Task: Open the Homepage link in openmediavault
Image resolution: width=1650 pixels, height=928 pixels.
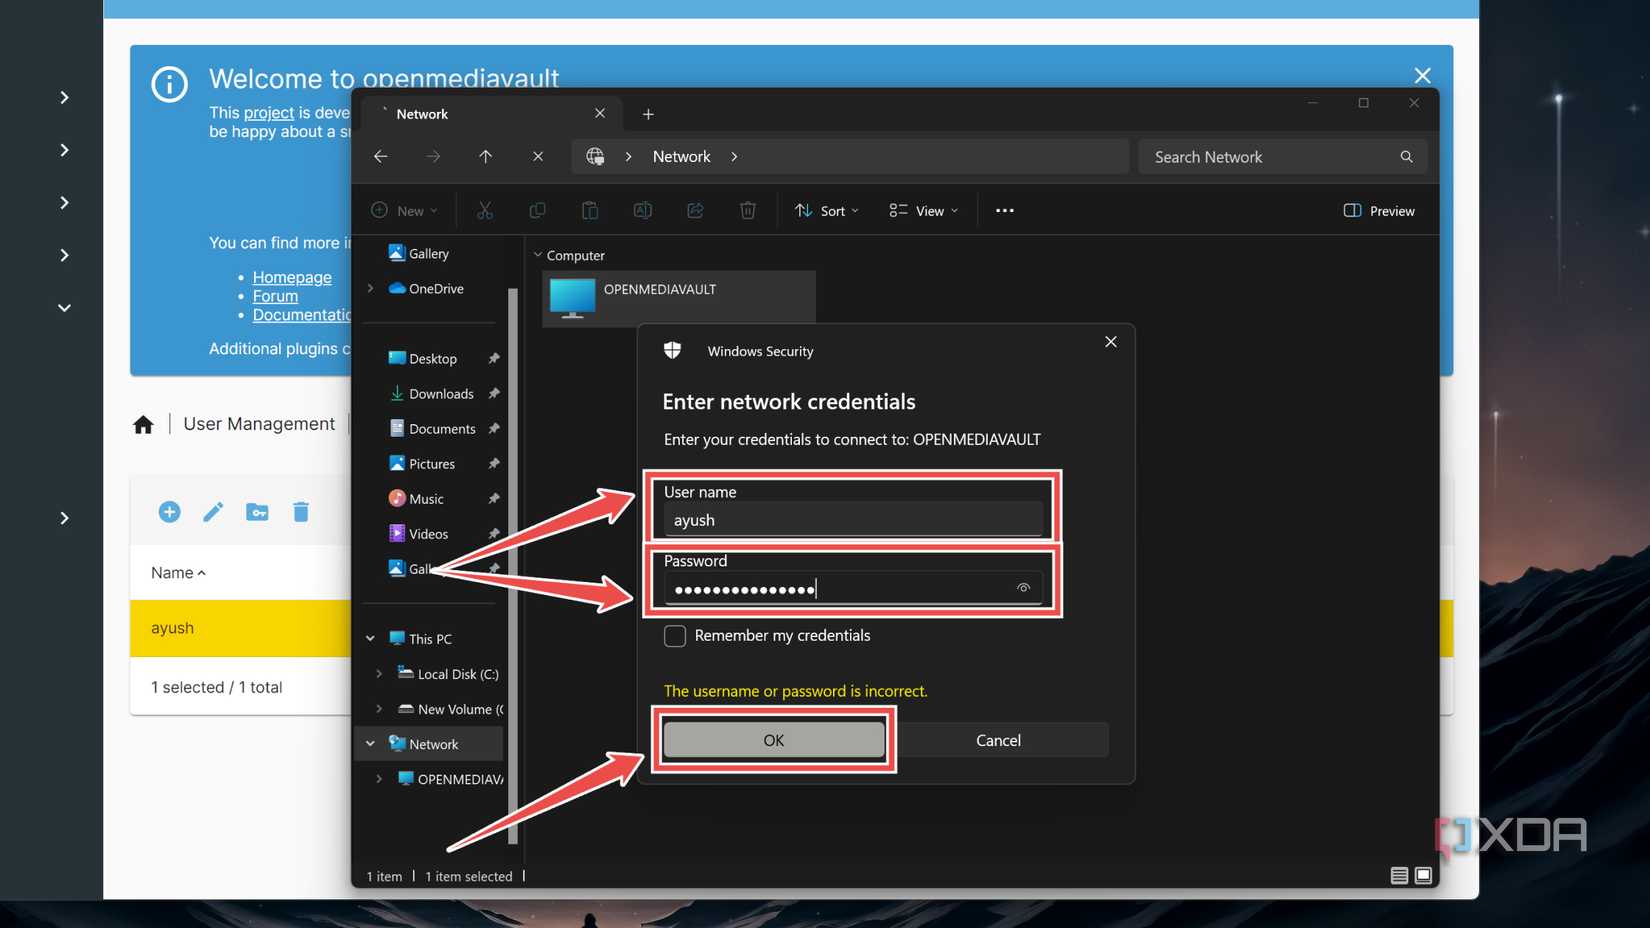Action: [x=292, y=277]
